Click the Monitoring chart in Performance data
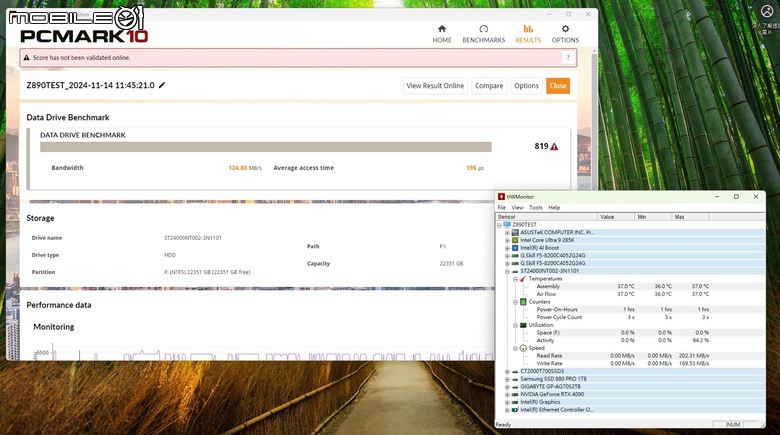This screenshot has height=435, width=780. [x=264, y=353]
